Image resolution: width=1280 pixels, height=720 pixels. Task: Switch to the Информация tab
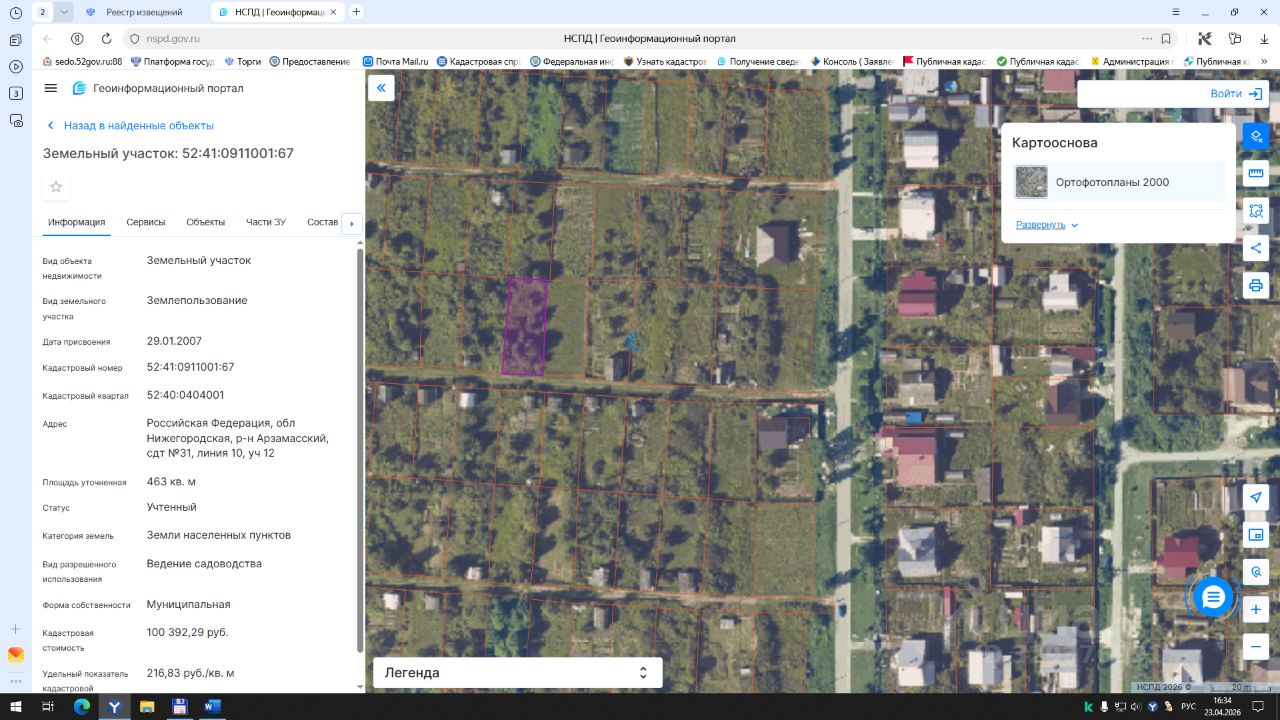[76, 222]
